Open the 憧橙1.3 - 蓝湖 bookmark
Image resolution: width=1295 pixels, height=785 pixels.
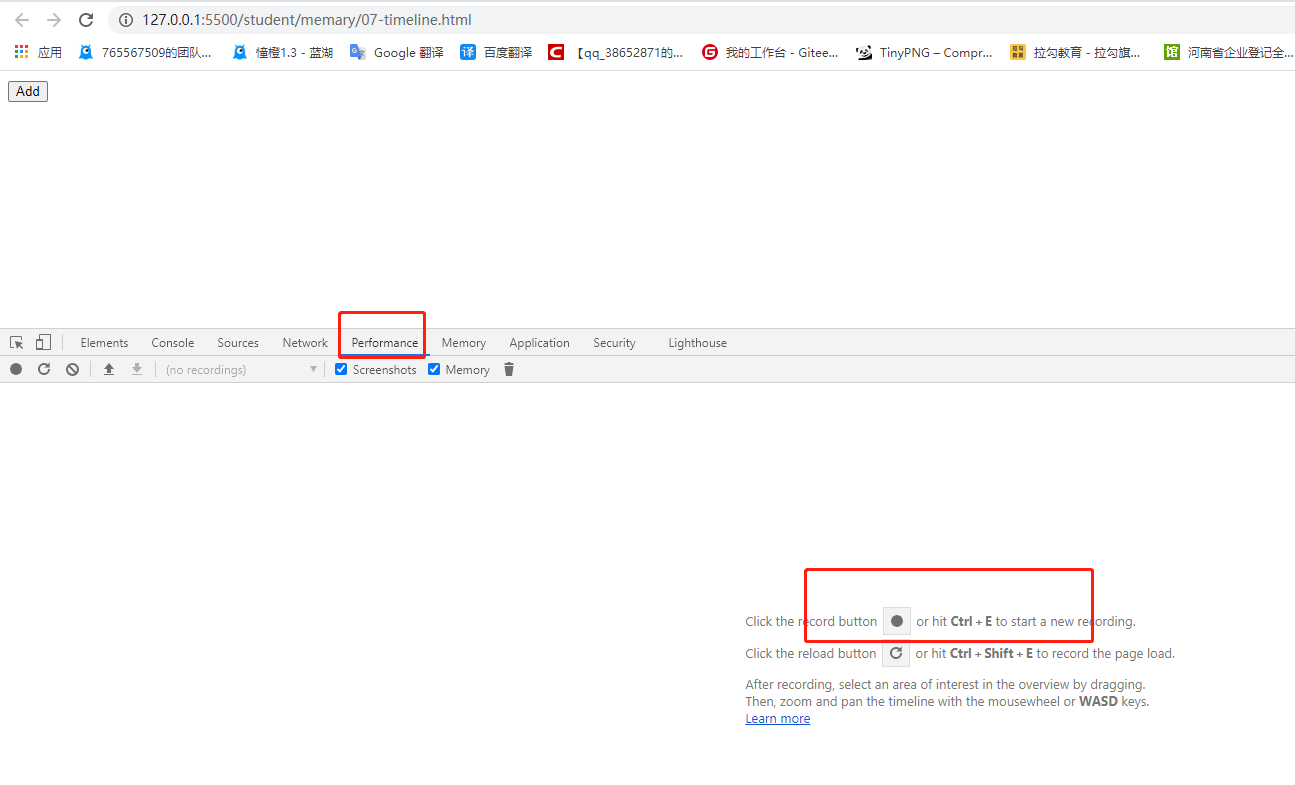(283, 52)
